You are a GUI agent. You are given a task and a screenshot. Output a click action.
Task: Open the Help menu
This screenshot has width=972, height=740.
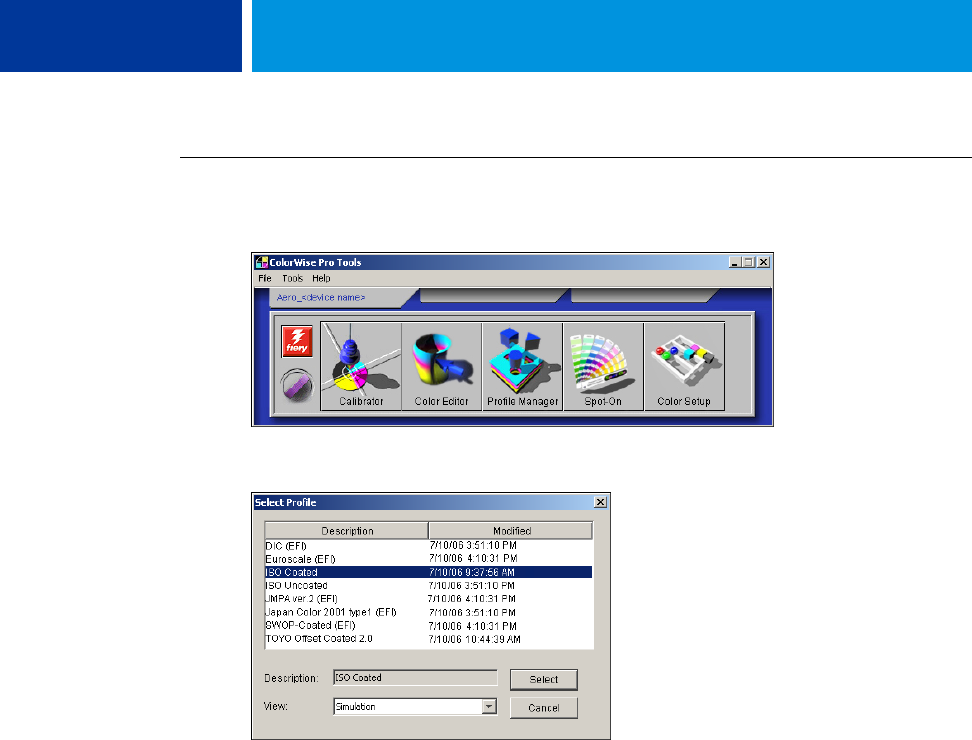[321, 278]
